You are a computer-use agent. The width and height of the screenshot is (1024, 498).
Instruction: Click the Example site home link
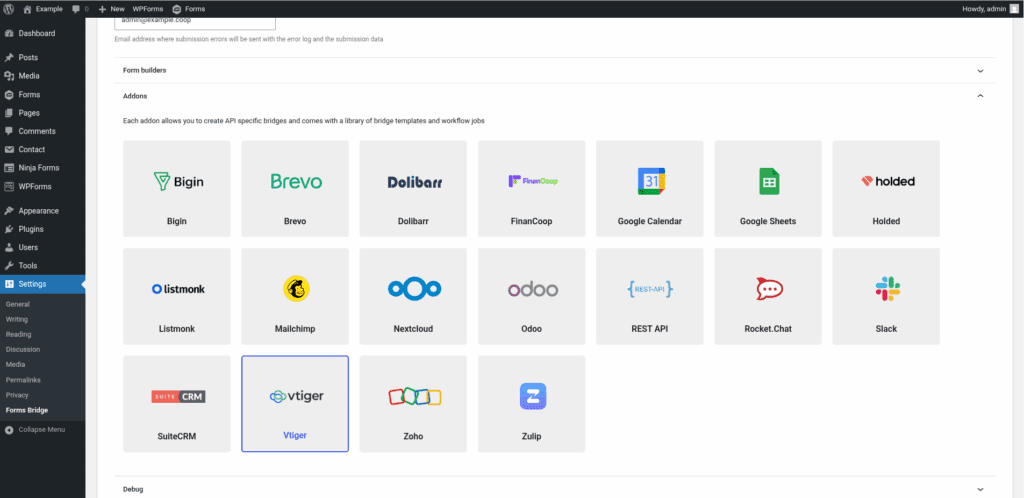[x=42, y=9]
